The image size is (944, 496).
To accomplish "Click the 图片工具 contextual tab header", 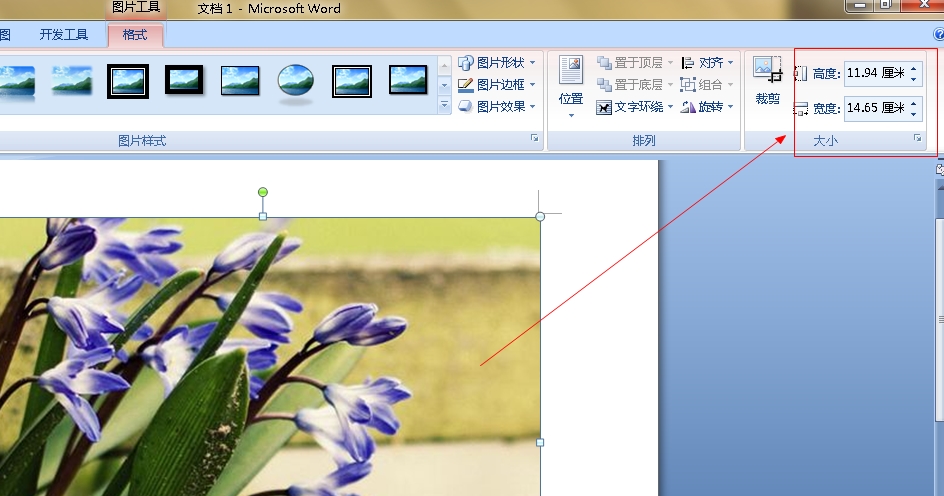I will [x=136, y=8].
